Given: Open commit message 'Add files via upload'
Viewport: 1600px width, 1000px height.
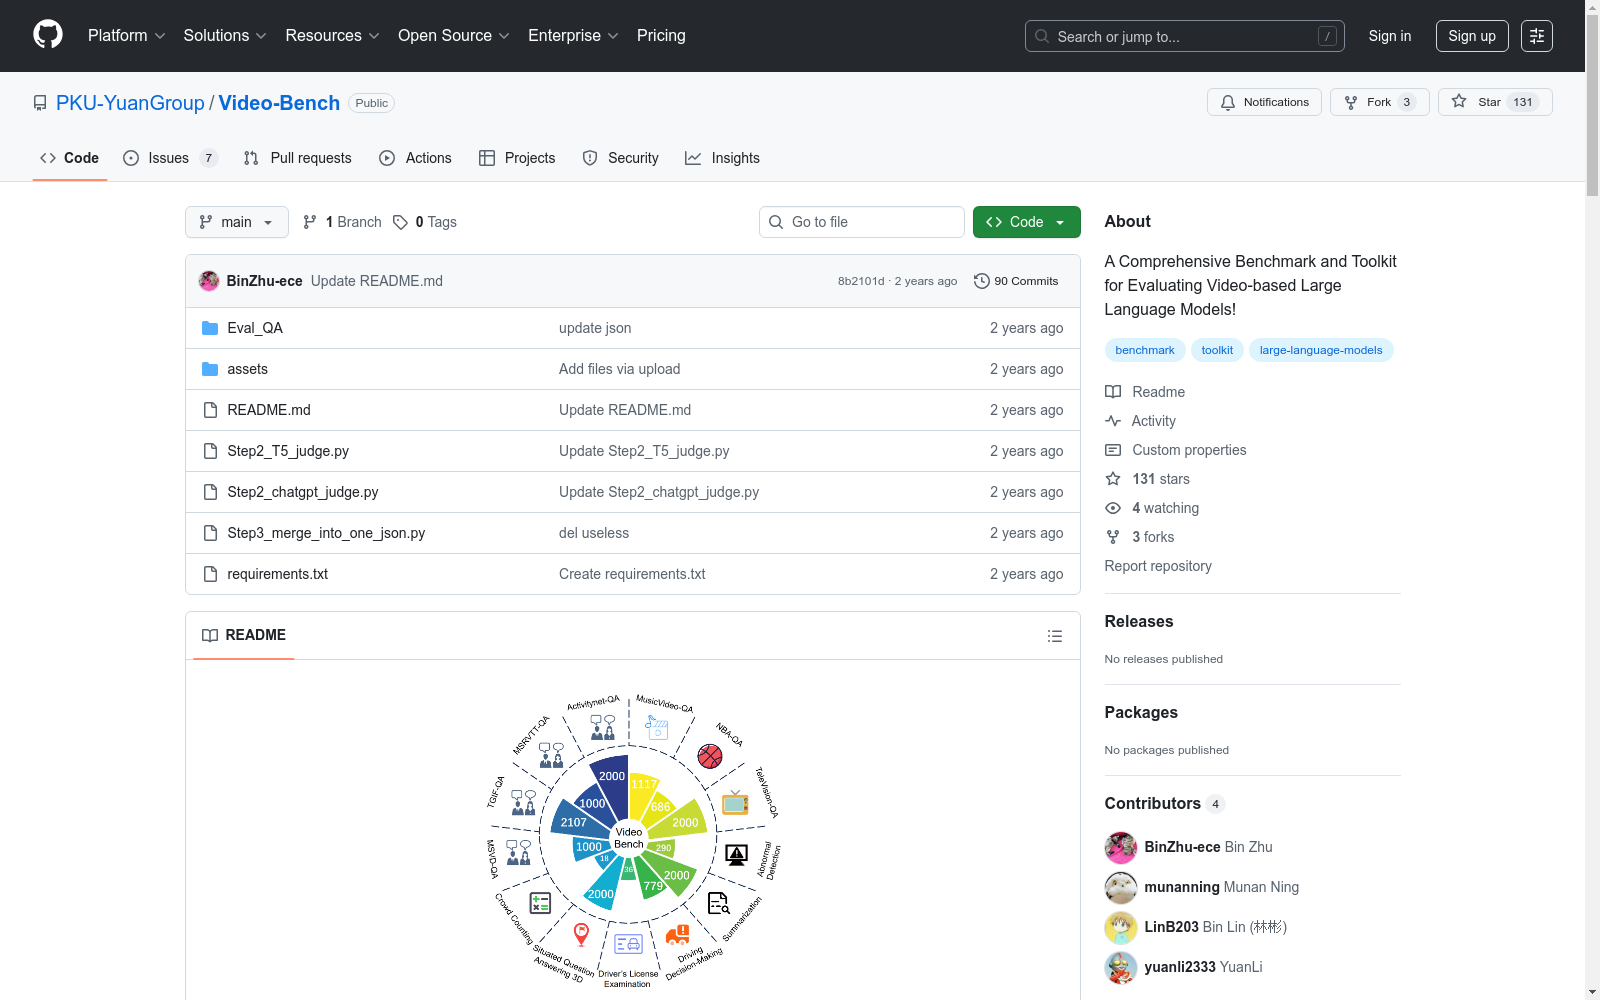Looking at the screenshot, I should (x=619, y=369).
